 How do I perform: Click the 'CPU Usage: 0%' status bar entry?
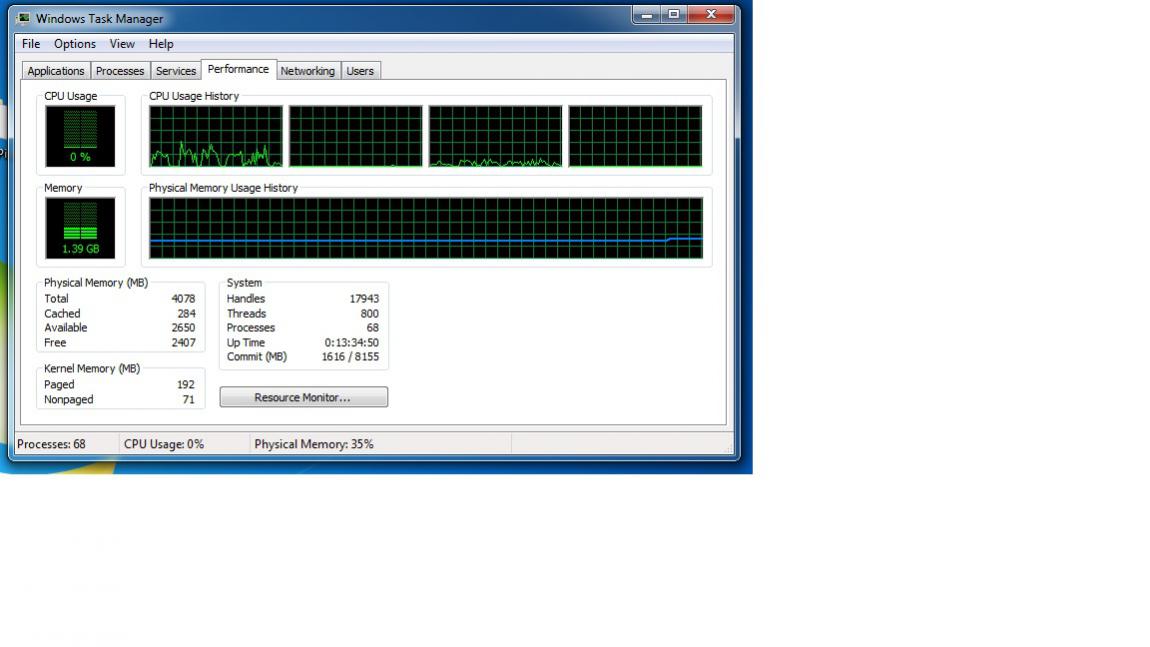tap(164, 445)
